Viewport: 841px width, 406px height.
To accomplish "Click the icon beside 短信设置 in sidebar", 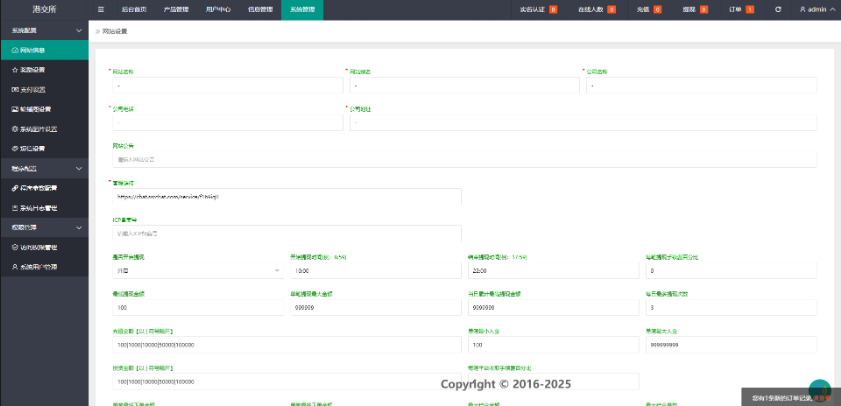I will 15,149.
